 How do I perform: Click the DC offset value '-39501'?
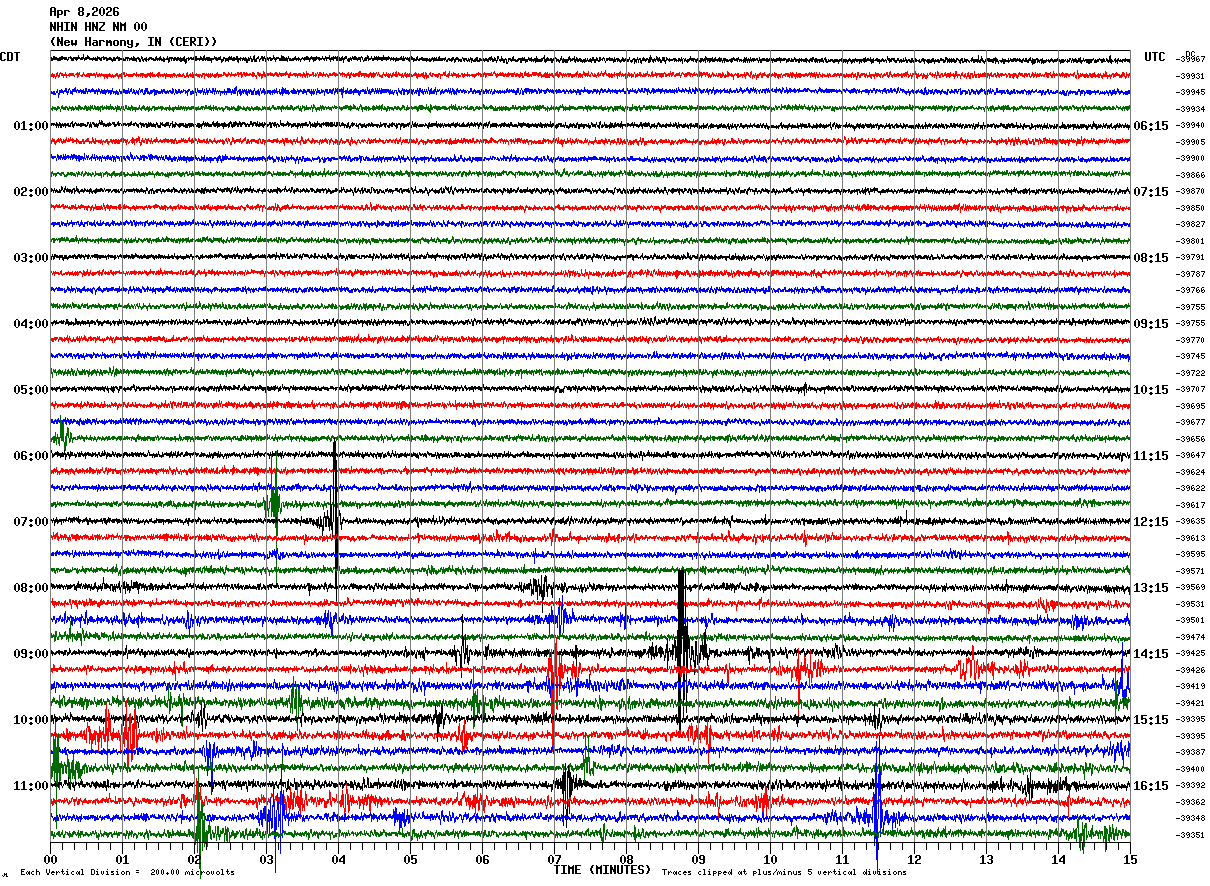coord(1191,620)
